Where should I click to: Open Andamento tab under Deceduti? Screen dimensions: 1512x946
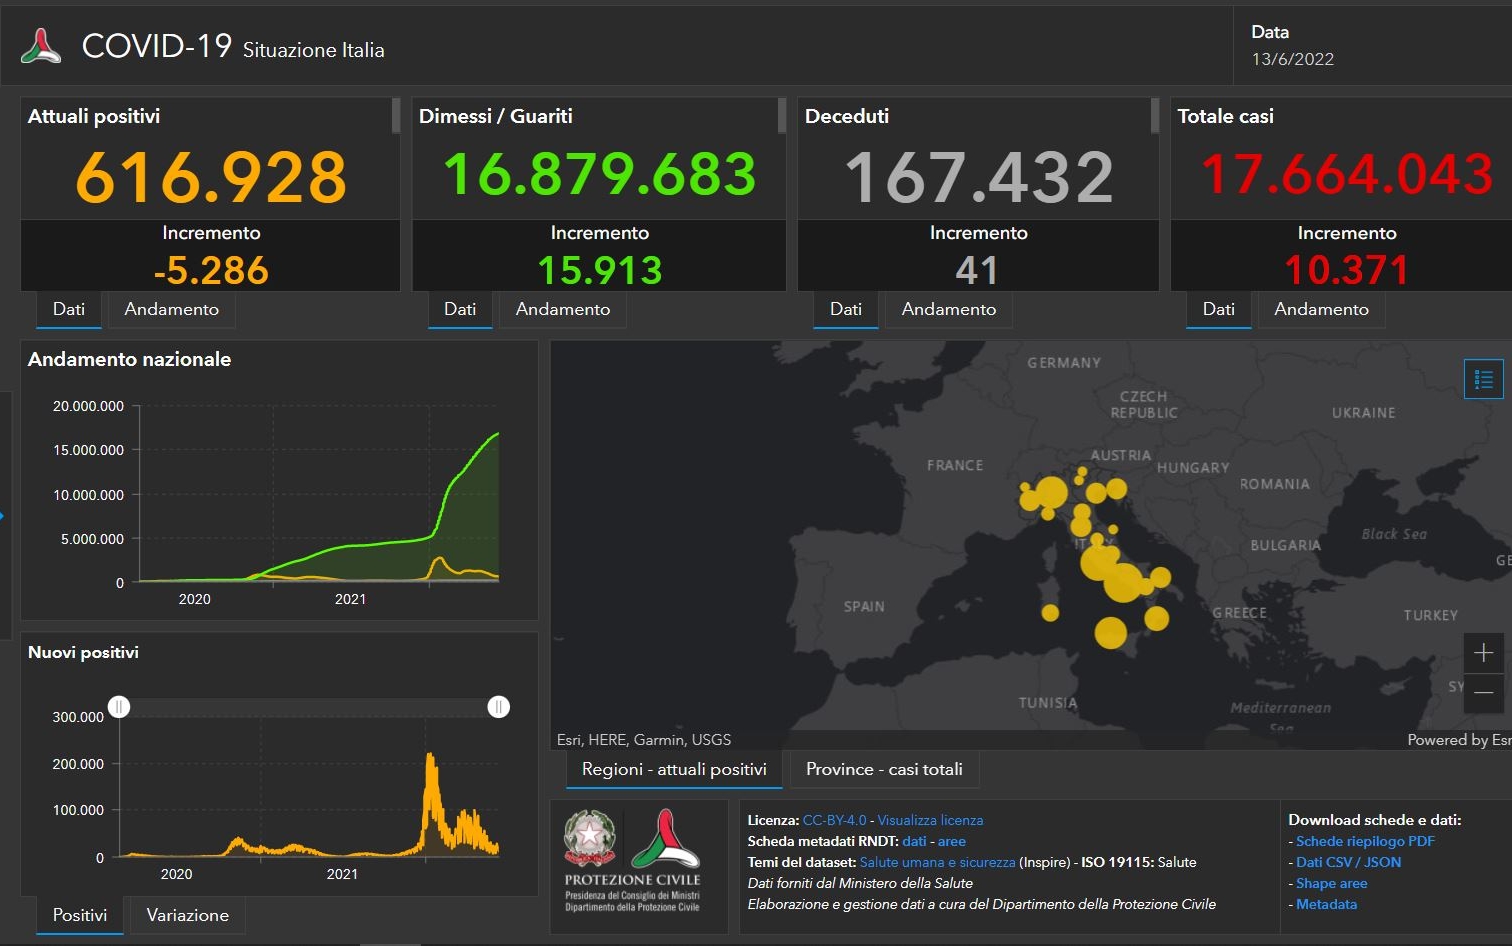pyautogui.click(x=949, y=309)
